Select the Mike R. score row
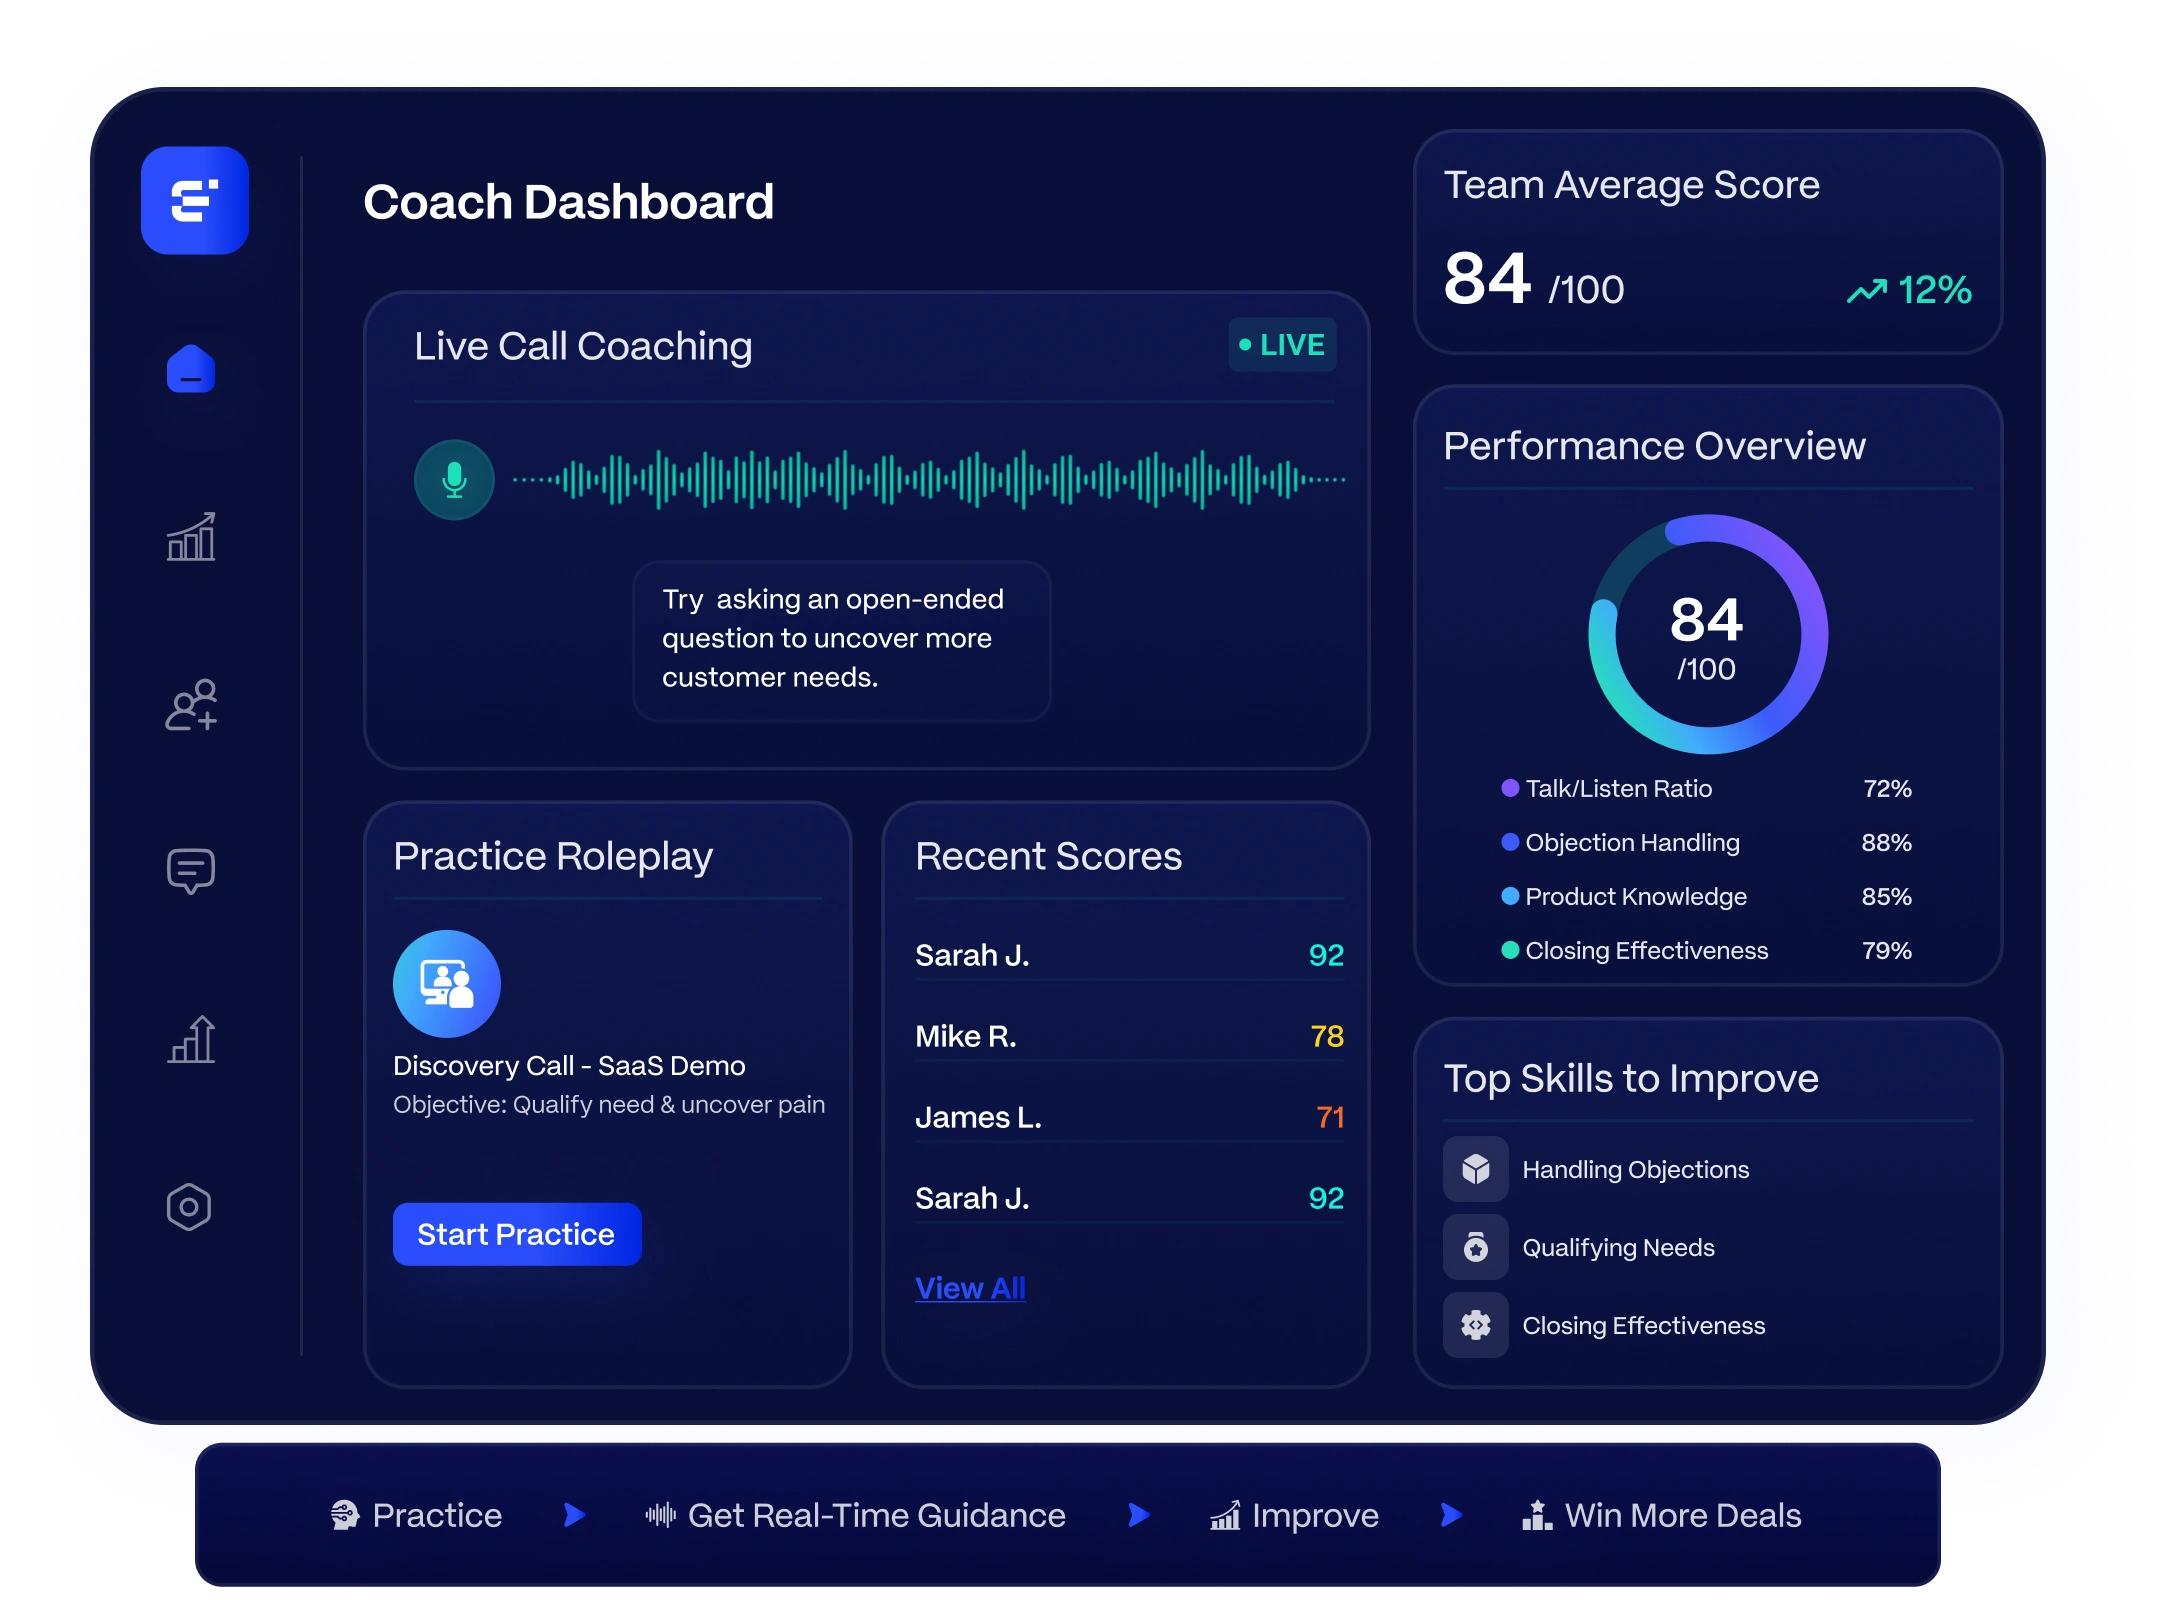This screenshot has height=1600, width=2166. click(x=1129, y=1036)
